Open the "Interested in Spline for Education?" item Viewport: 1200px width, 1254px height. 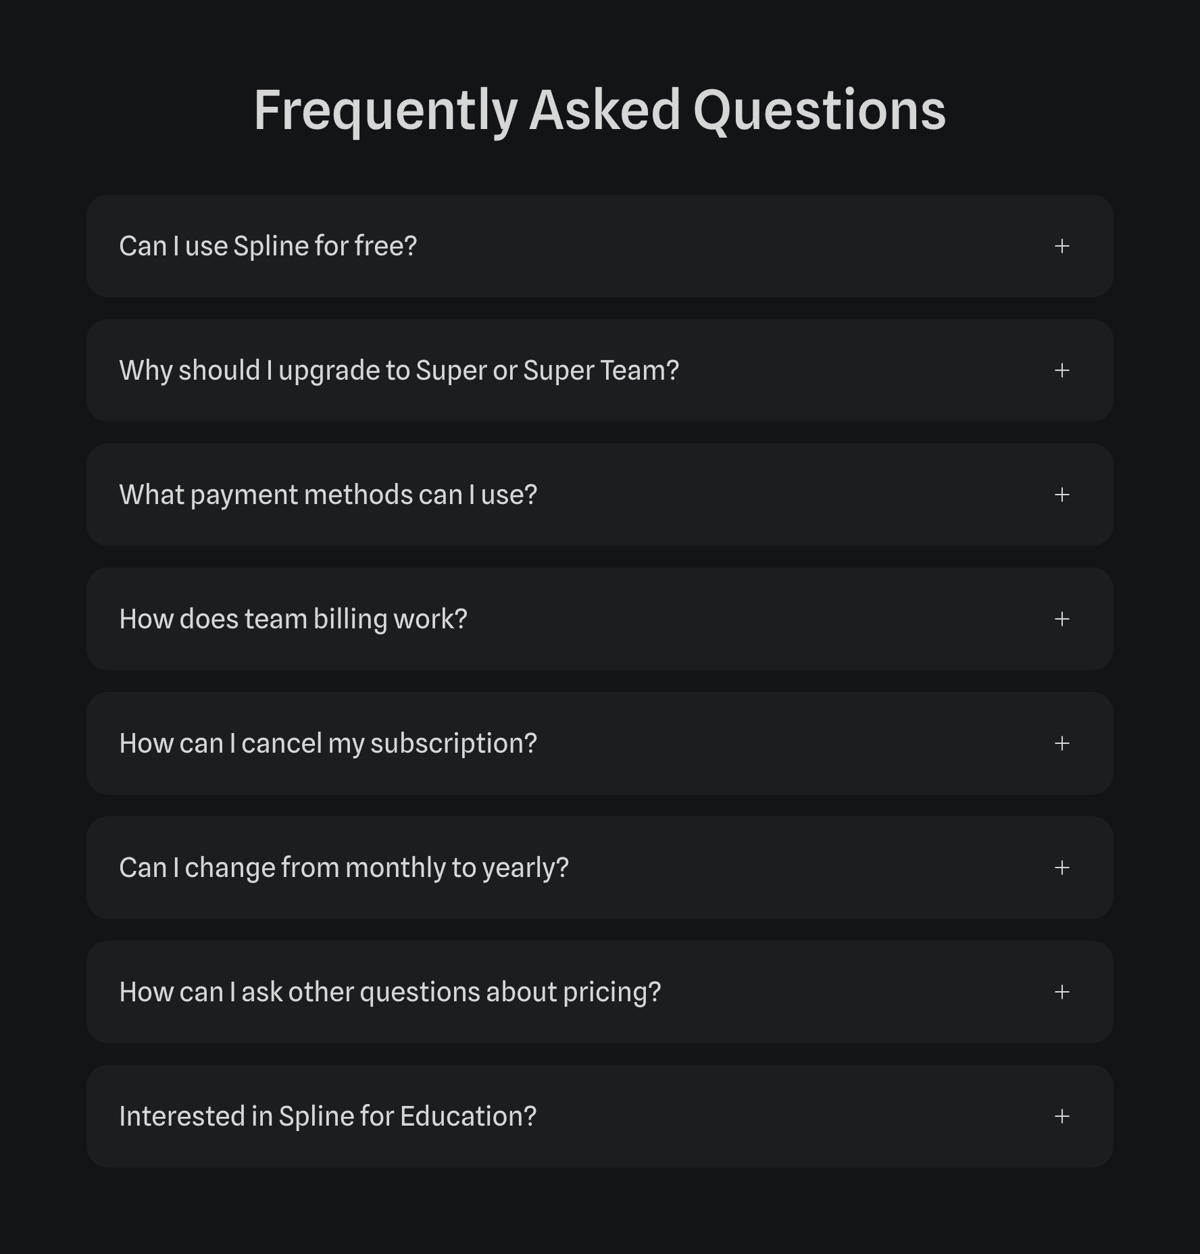[600, 1115]
